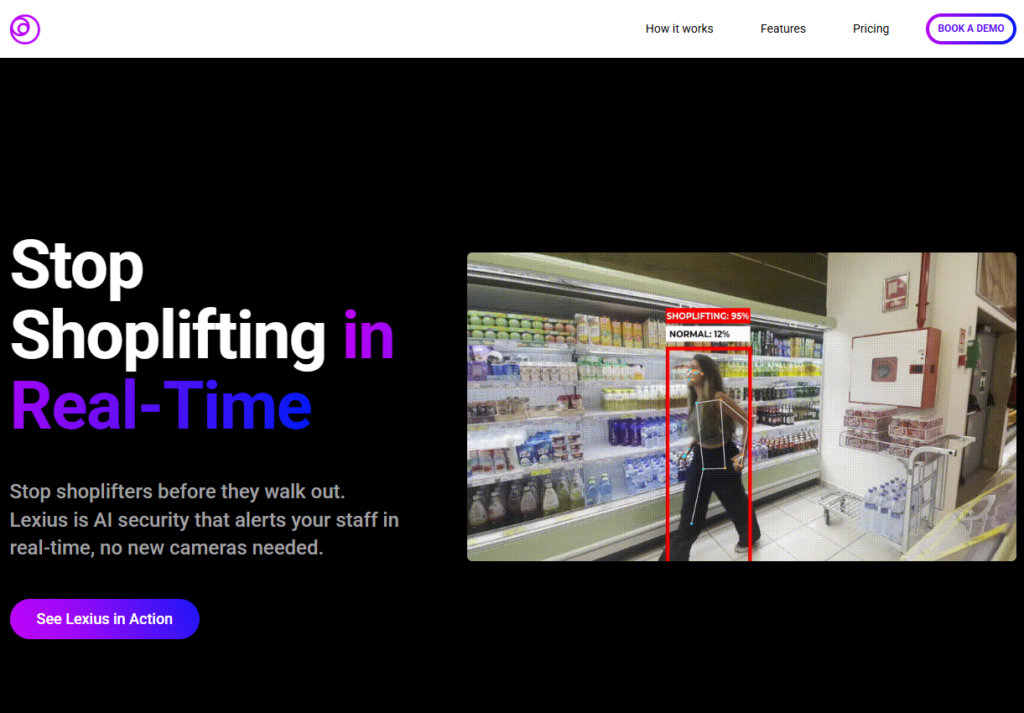Open the How it works section

pos(679,29)
